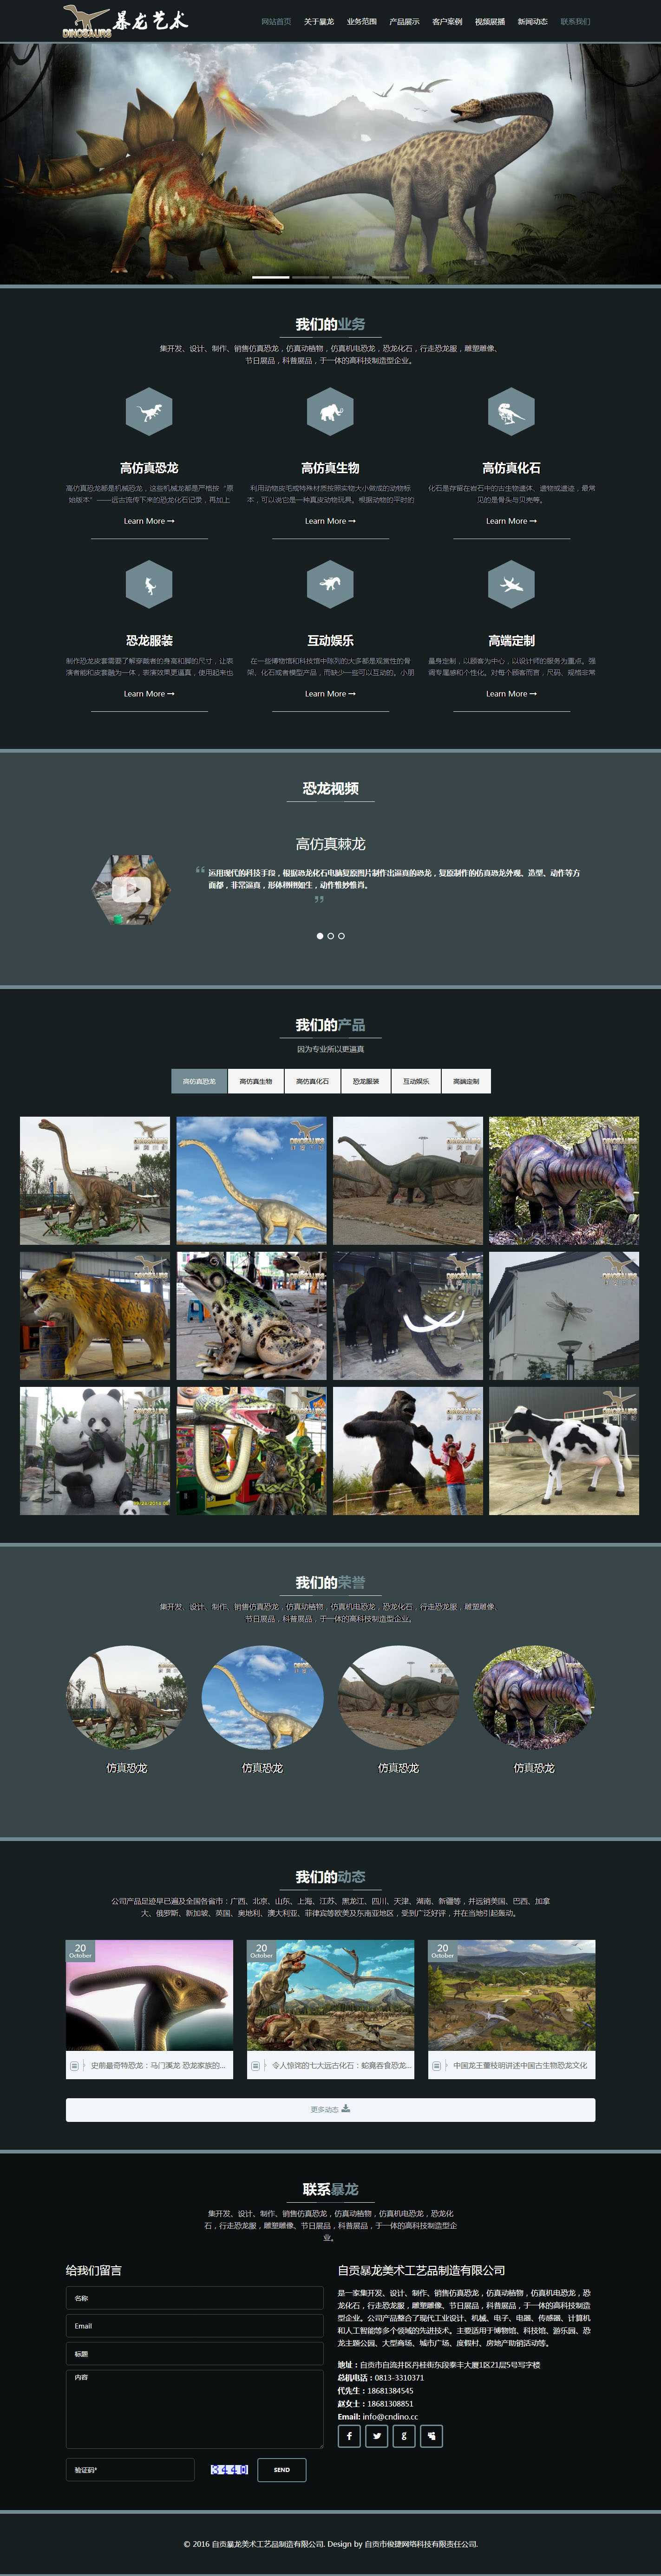
Task: Click the 高仿真生物 mammoth hexagon icon
Action: [x=330, y=411]
